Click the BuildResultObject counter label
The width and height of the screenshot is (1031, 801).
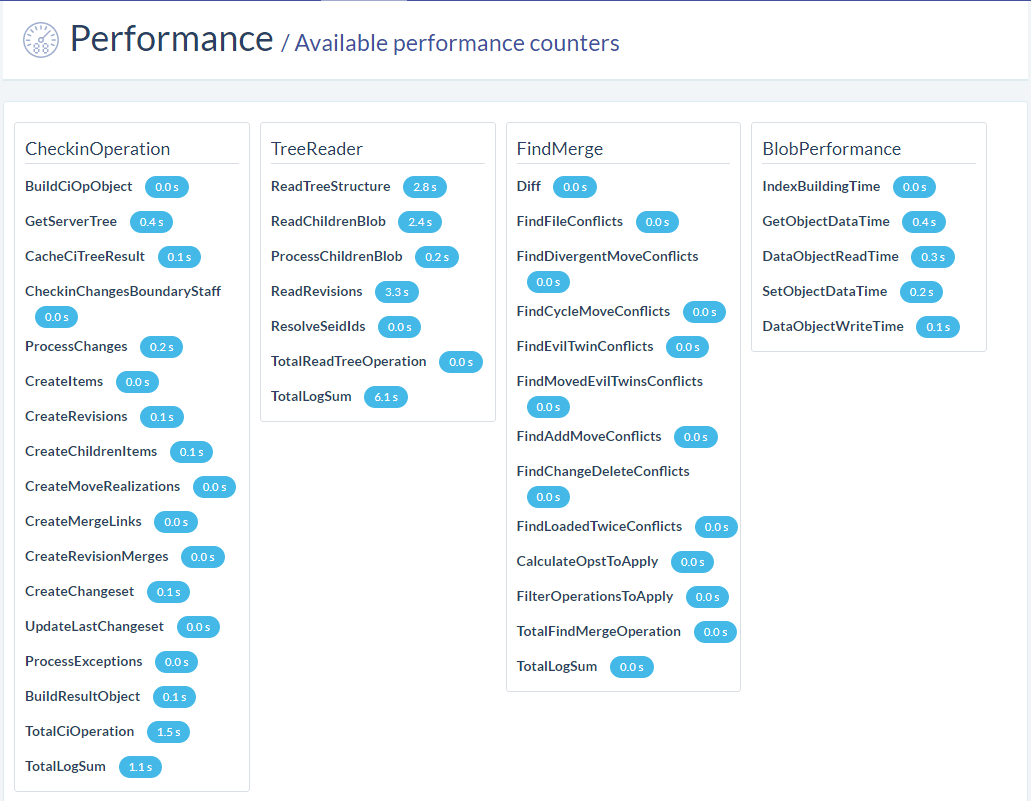click(82, 696)
